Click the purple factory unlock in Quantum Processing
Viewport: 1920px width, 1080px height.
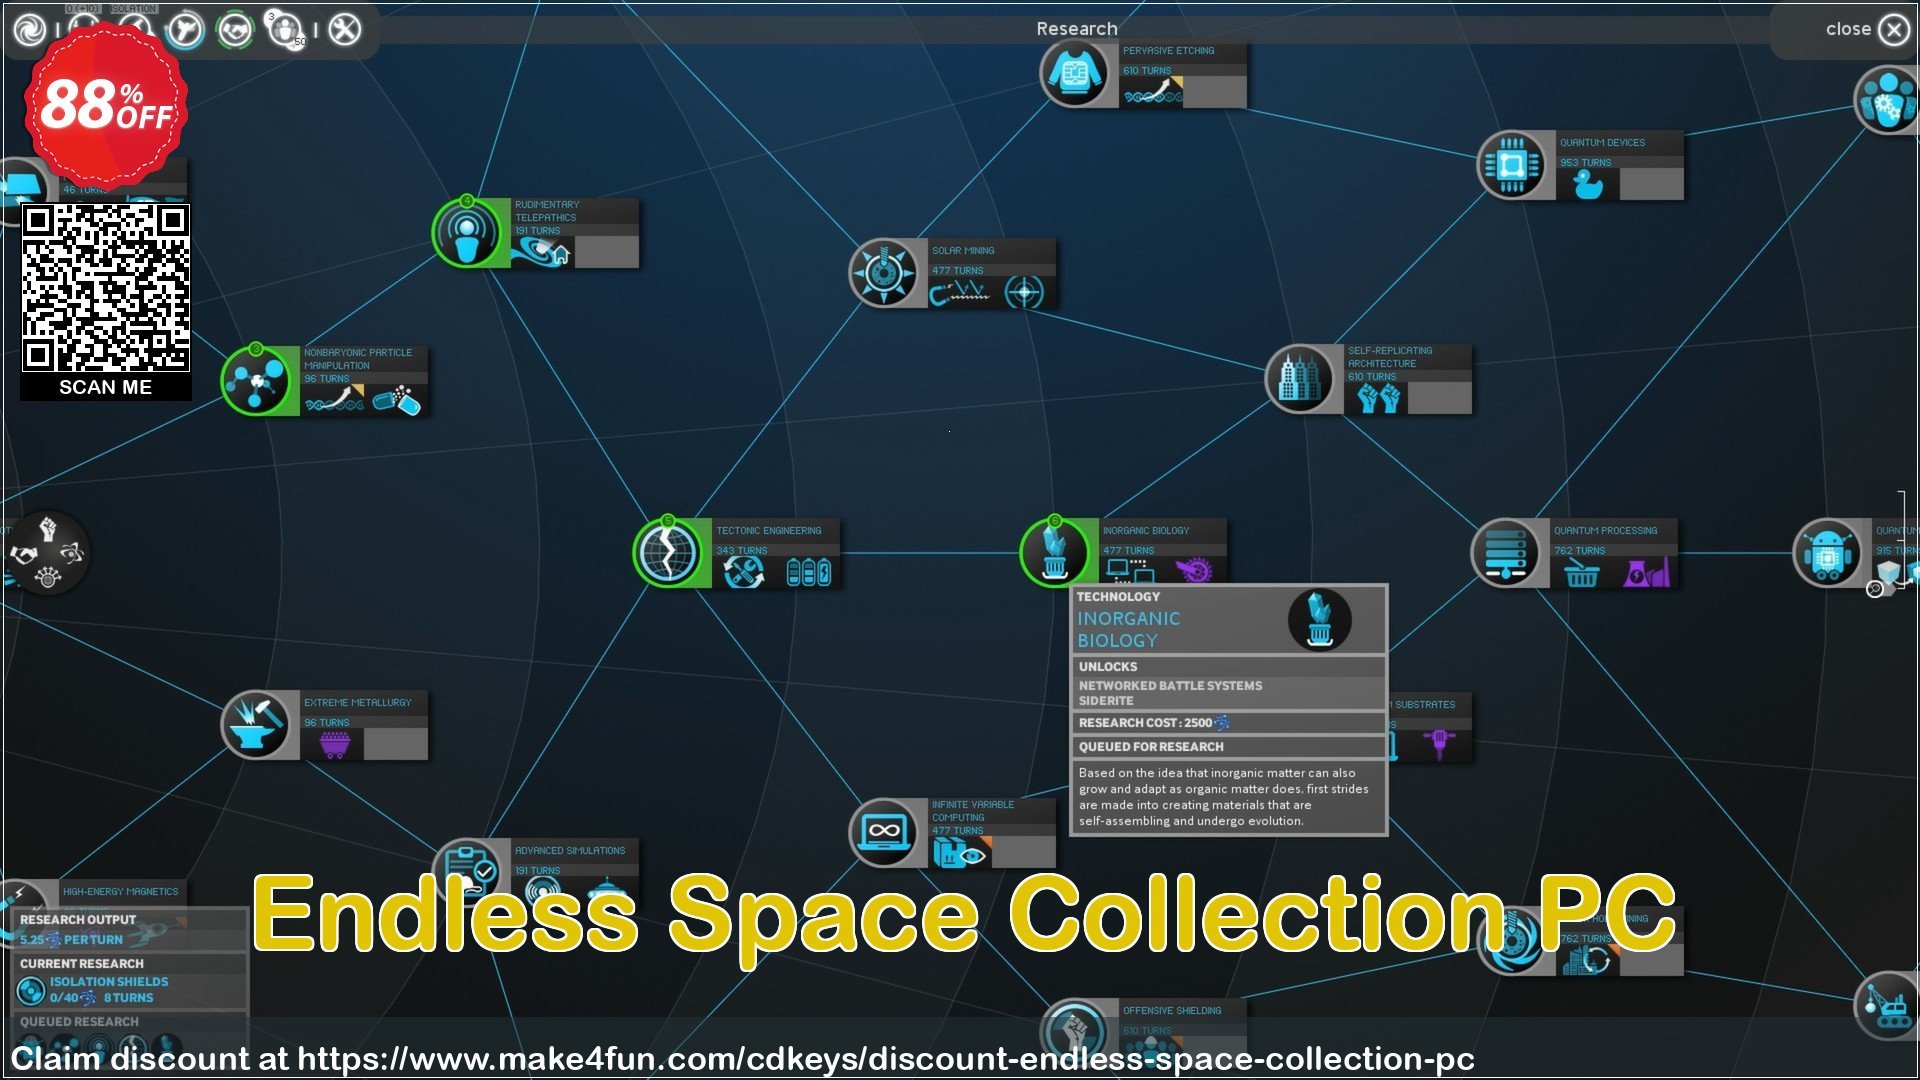coord(1646,573)
